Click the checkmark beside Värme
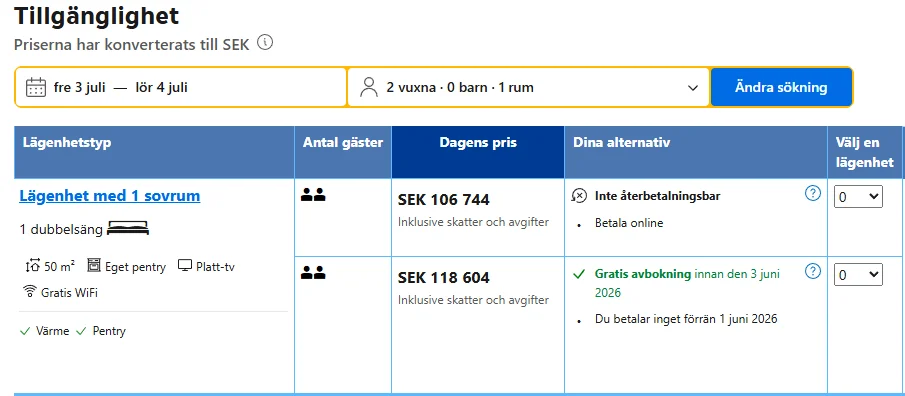This screenshot has width=905, height=396. pos(25,331)
